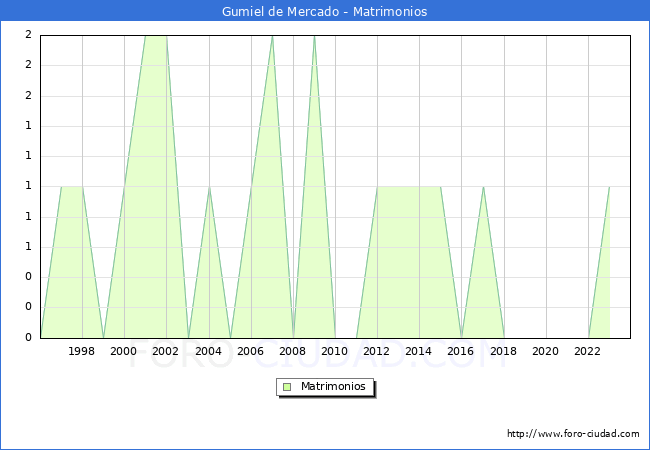Select the 2020 x-axis label
Screen dimensions: 650x450
point(545,351)
